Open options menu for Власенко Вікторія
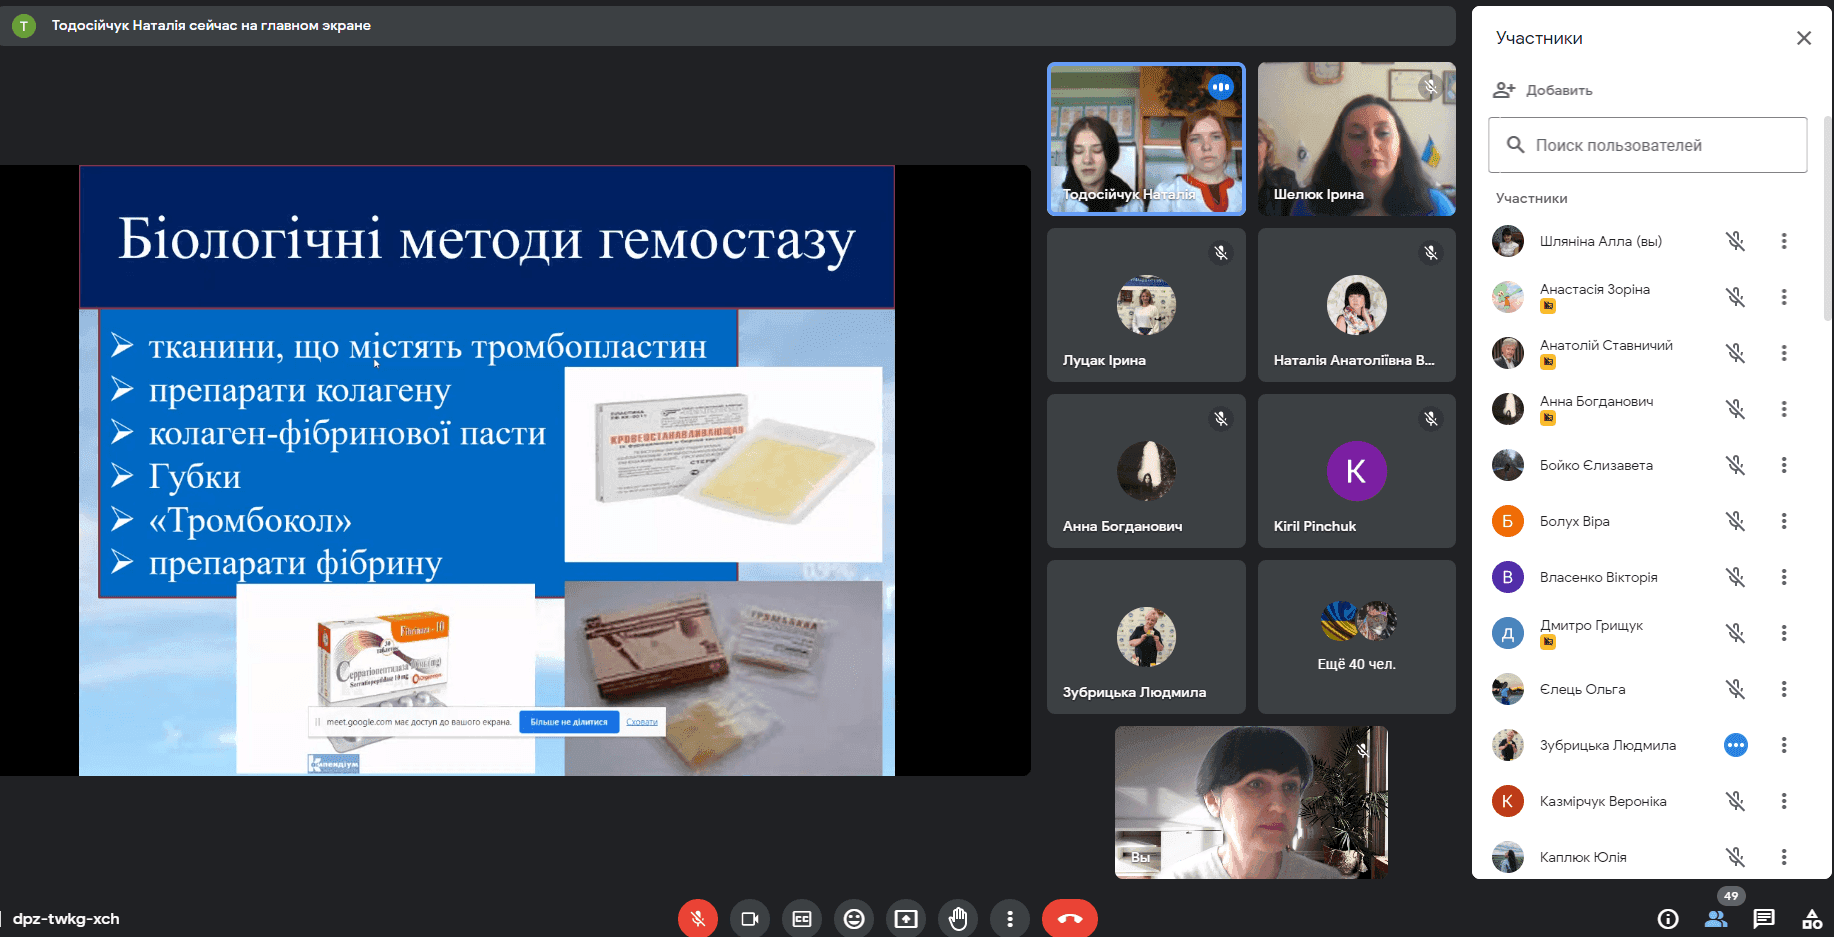 click(1784, 577)
